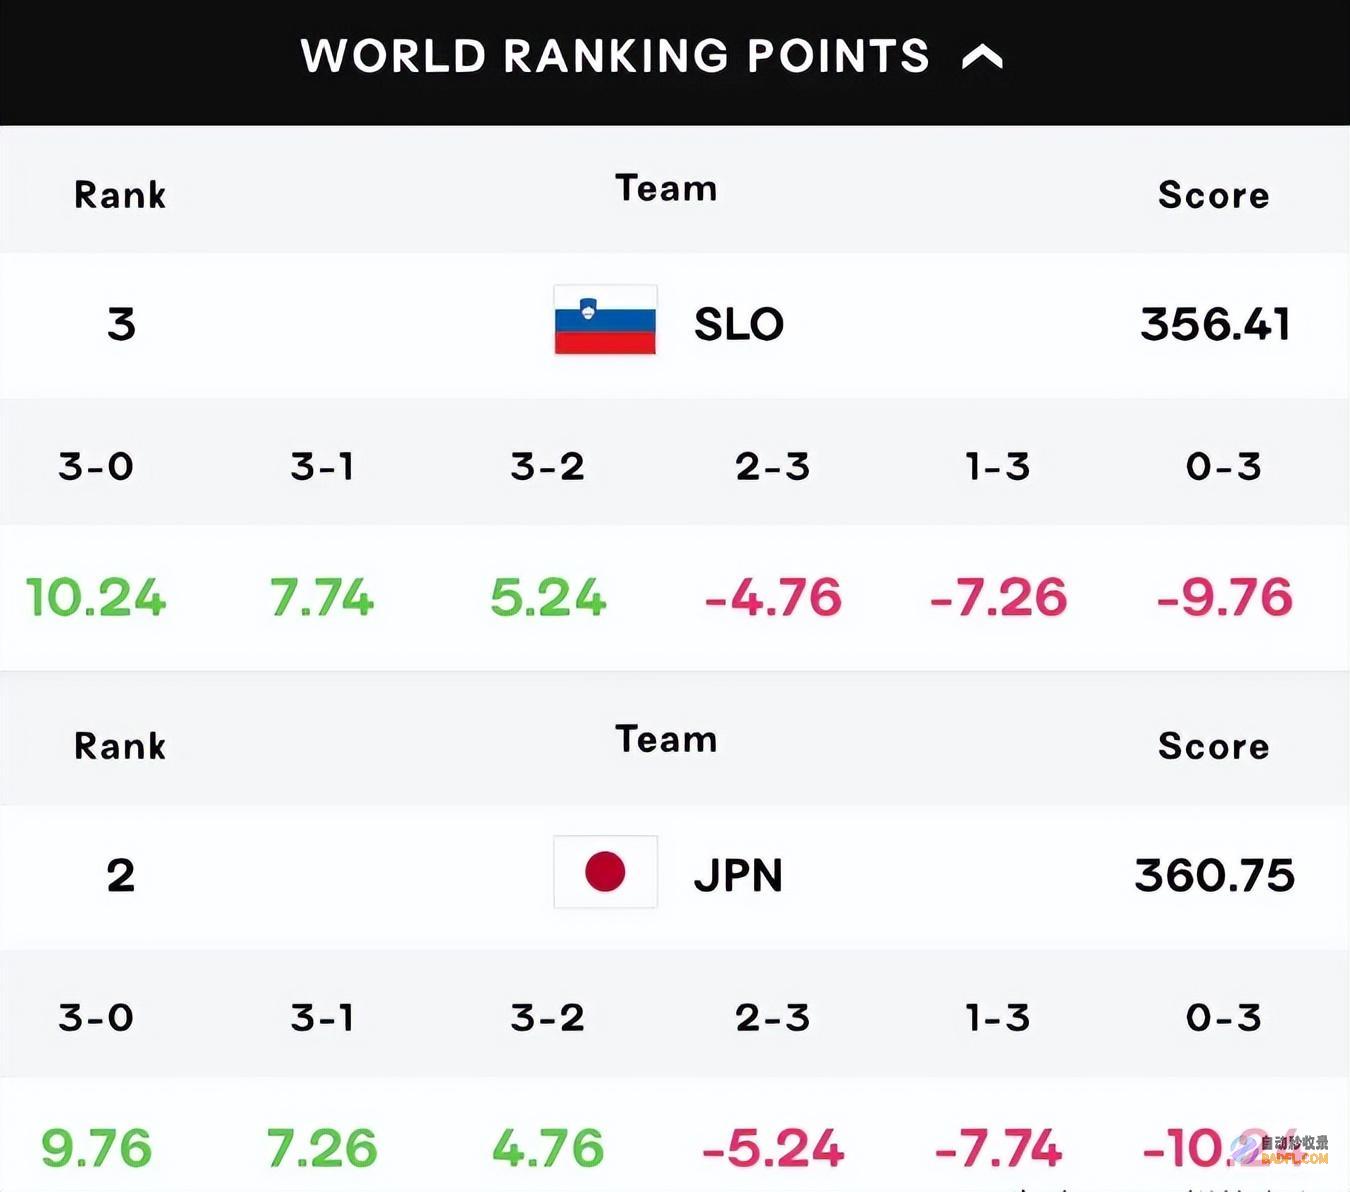The width and height of the screenshot is (1350, 1192).
Task: Click Slovenia's score 356.41
Action: 1215,324
